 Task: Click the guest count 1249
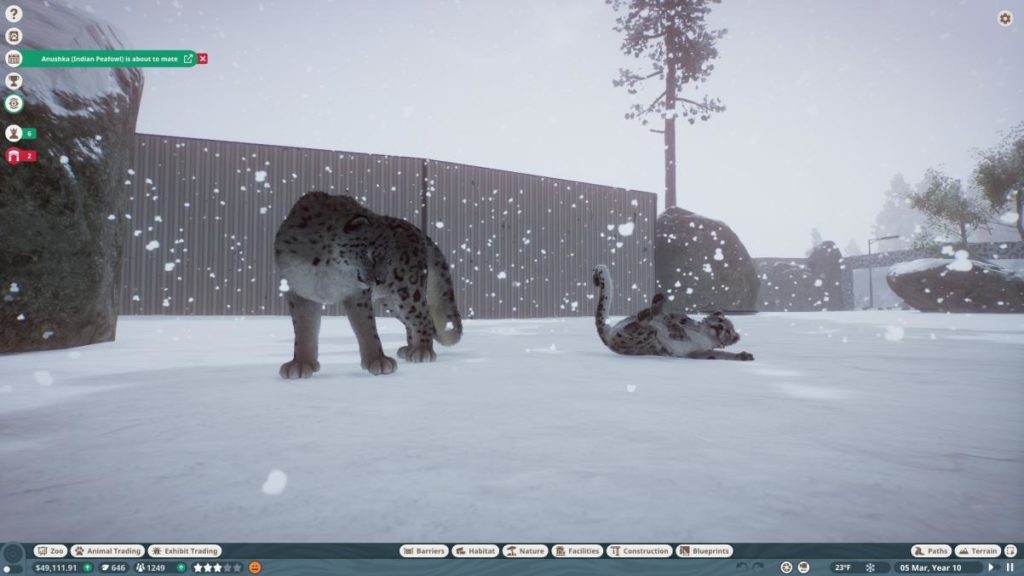pos(150,568)
